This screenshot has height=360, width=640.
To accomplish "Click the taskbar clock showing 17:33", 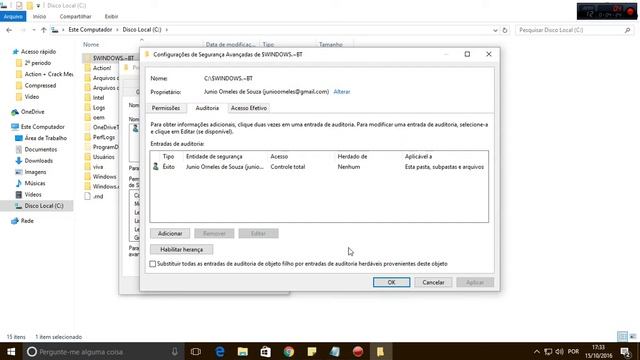I will tap(598, 351).
